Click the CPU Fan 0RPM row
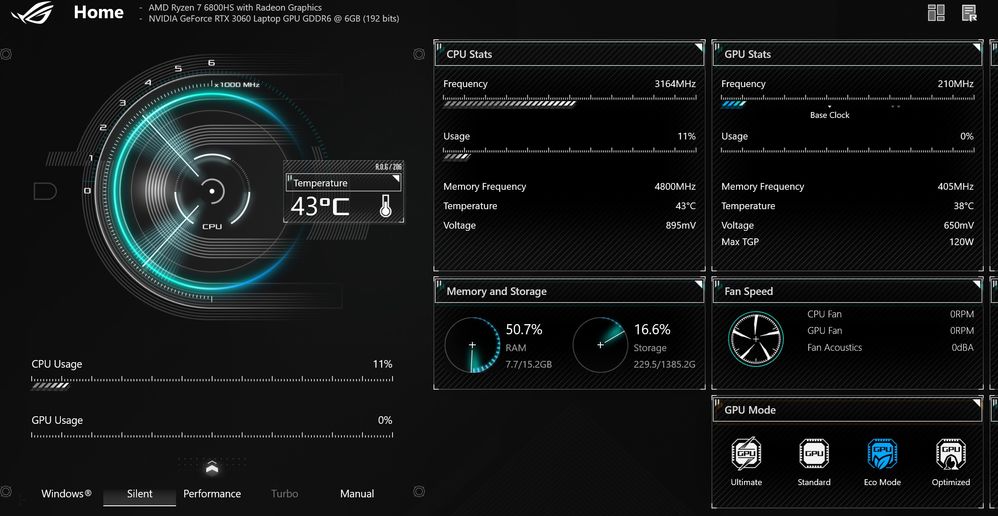The width and height of the screenshot is (998, 516). point(890,314)
